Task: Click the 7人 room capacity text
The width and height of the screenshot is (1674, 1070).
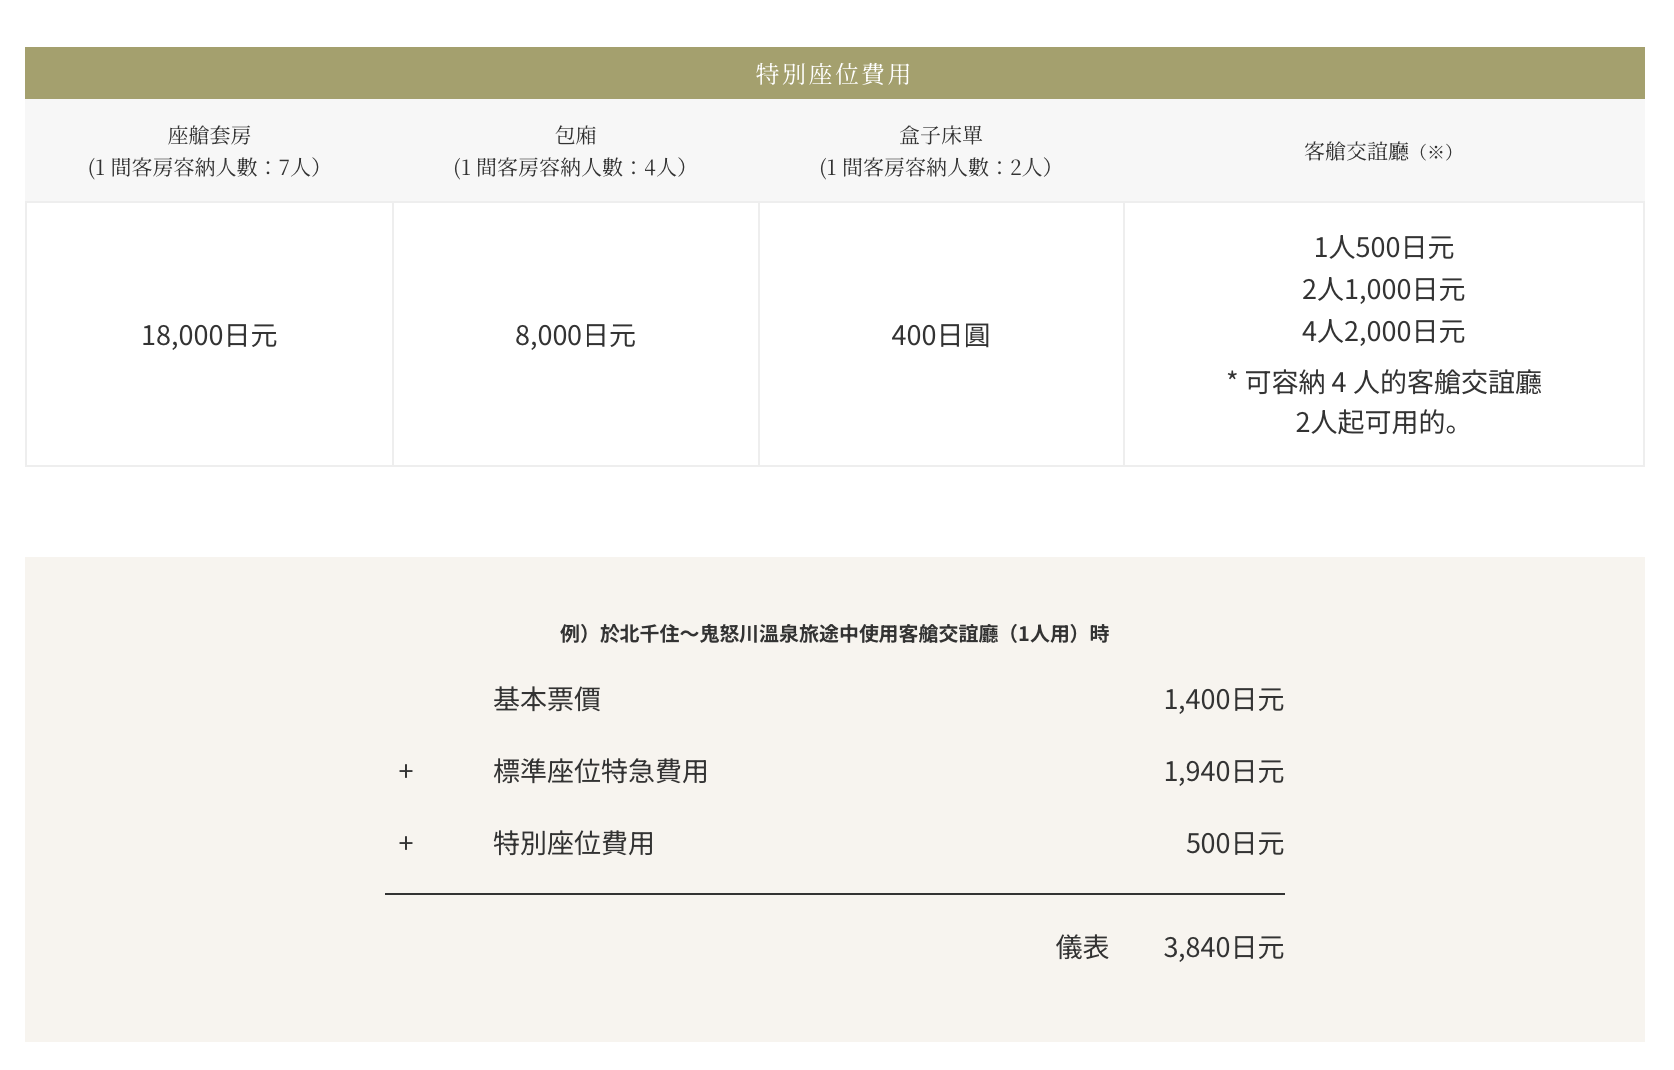Action: pos(293,168)
